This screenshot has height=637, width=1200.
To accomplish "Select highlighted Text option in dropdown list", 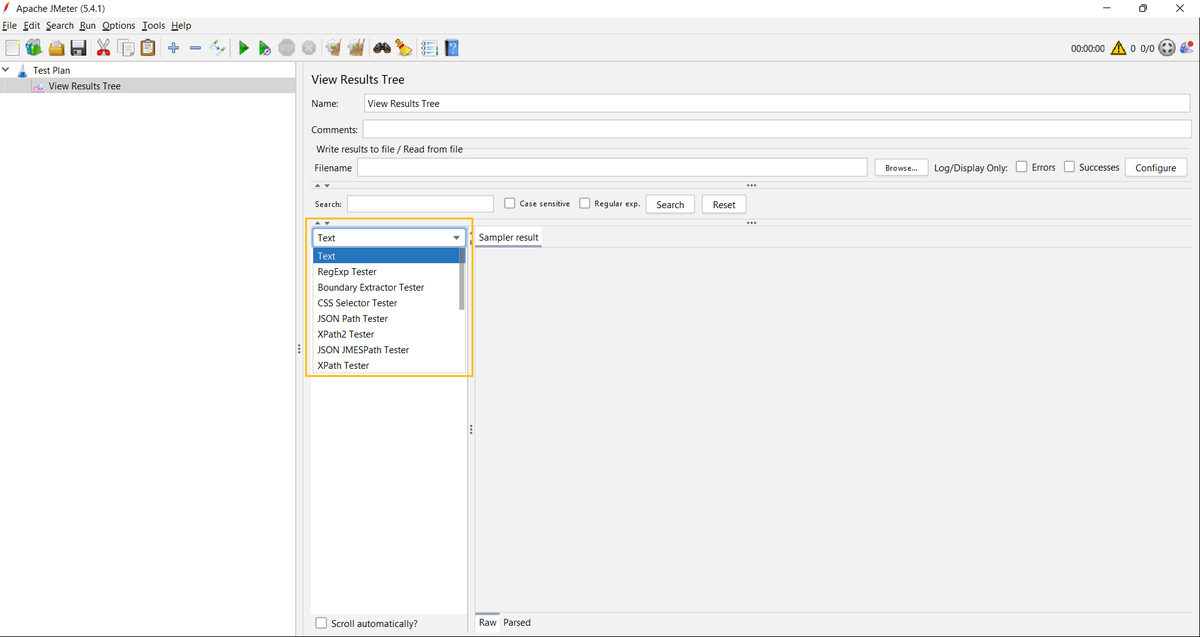I will pyautogui.click(x=386, y=256).
